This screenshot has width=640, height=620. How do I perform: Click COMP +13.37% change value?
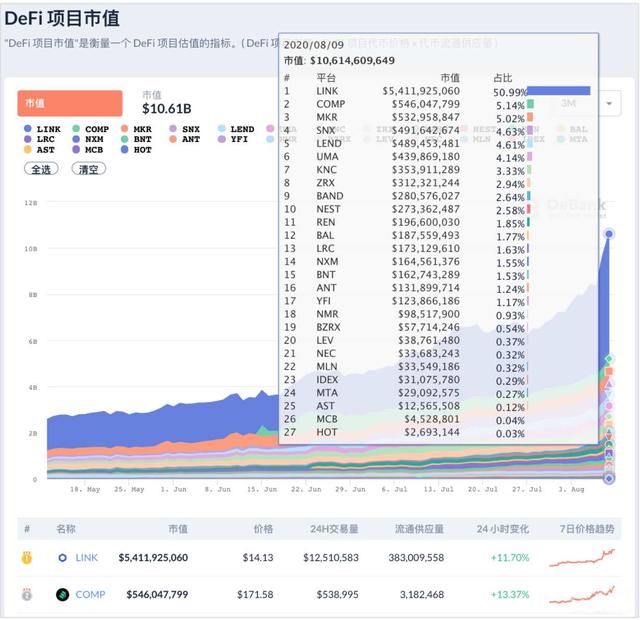(x=510, y=595)
